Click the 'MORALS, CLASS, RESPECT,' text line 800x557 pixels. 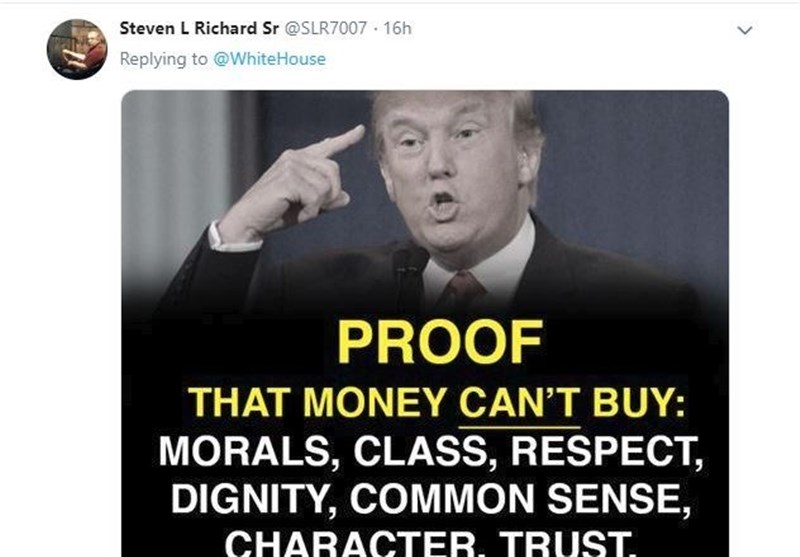[x=431, y=451]
